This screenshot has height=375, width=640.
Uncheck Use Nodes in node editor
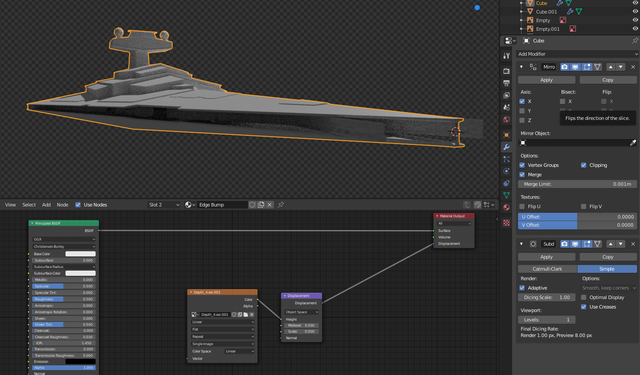tap(78, 205)
